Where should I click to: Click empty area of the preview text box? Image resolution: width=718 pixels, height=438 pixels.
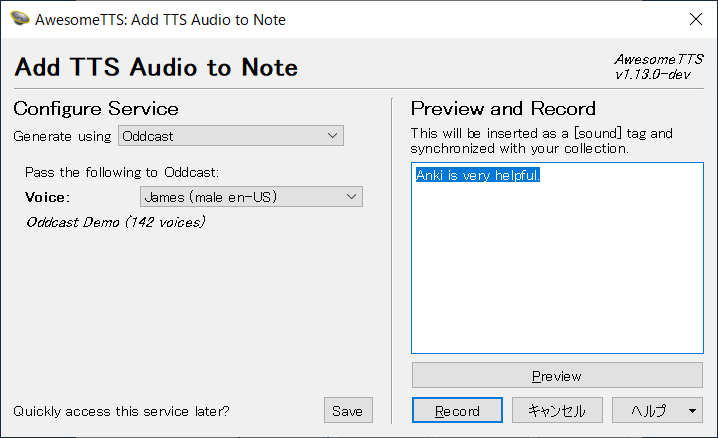click(x=557, y=275)
